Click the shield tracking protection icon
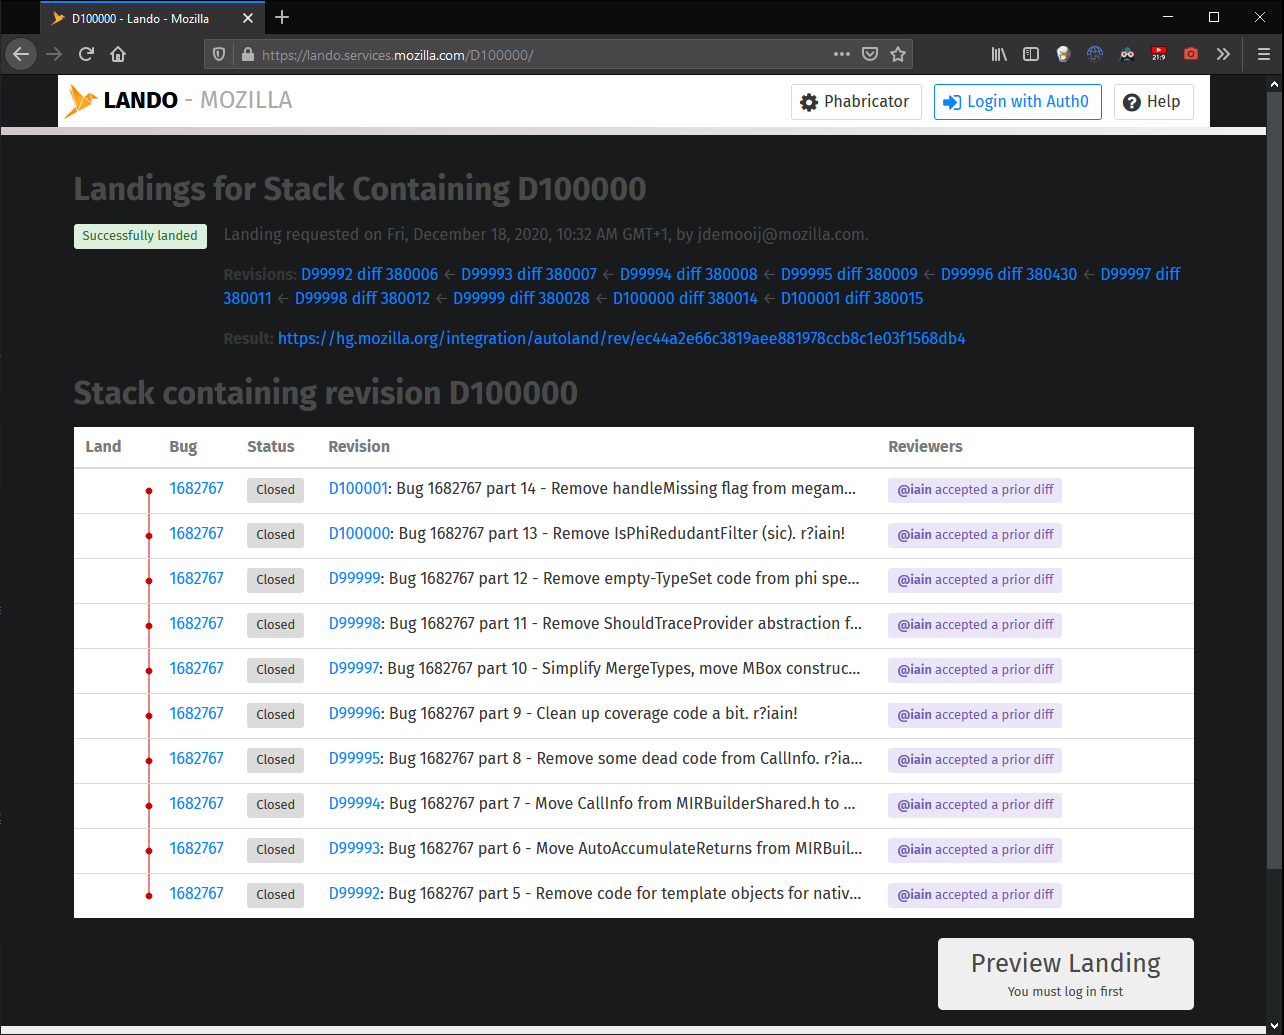The image size is (1284, 1035). coord(218,54)
